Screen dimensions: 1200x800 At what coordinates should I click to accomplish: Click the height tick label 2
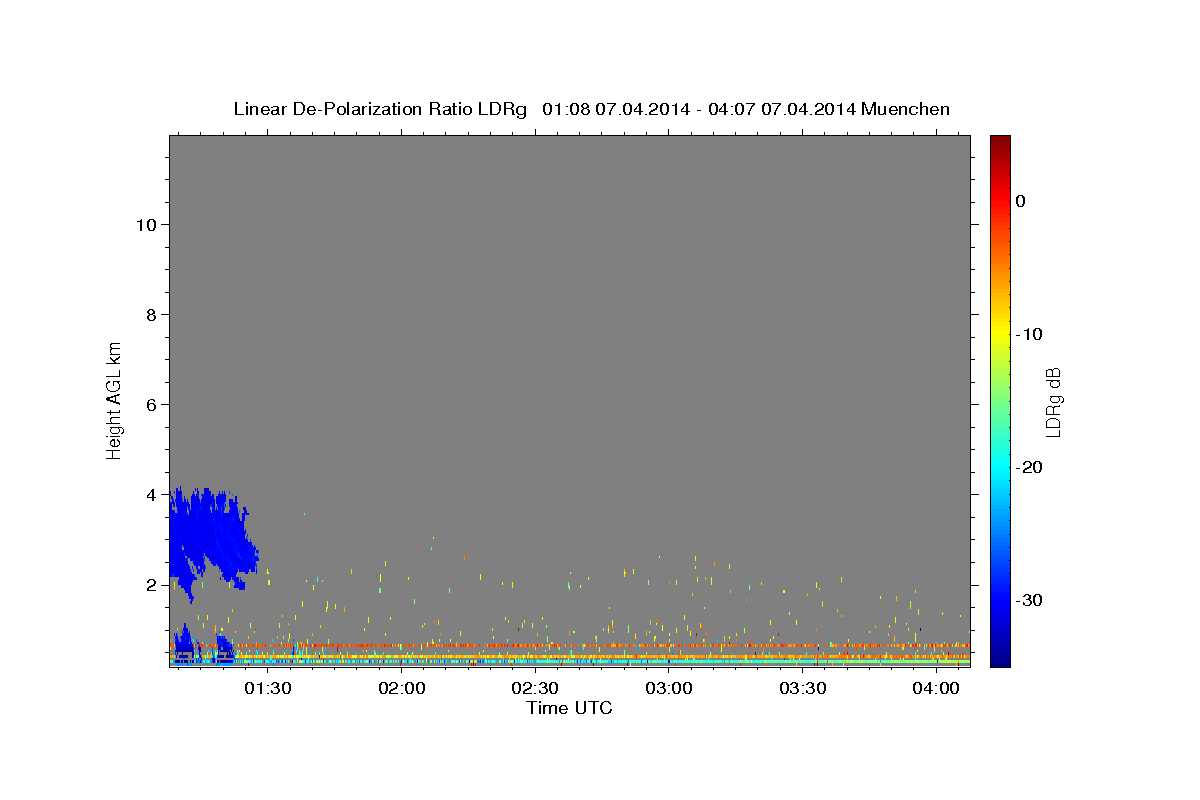(152, 585)
